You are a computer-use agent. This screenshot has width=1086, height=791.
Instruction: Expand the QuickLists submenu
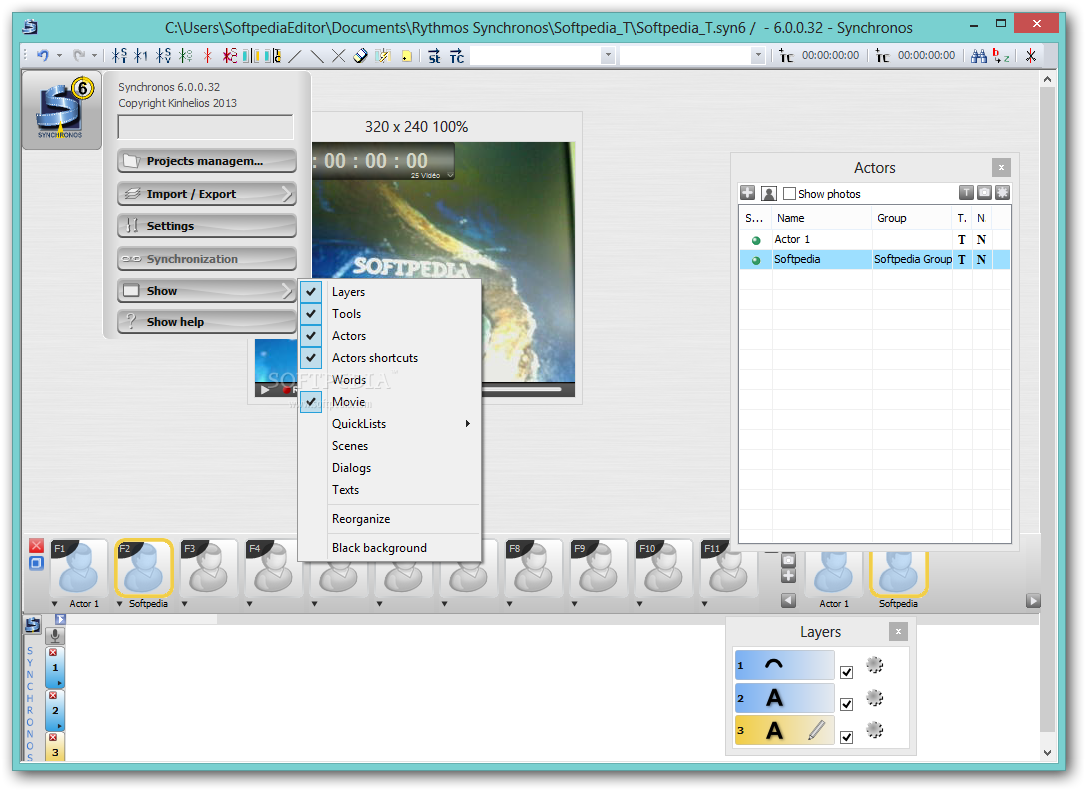[390, 424]
